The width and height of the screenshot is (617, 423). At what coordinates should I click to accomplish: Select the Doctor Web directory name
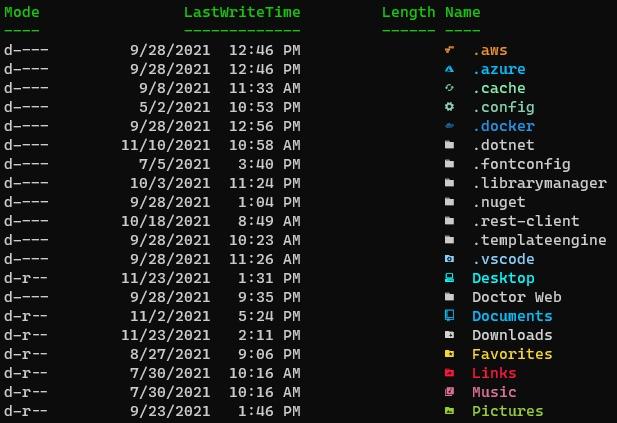coord(517,297)
